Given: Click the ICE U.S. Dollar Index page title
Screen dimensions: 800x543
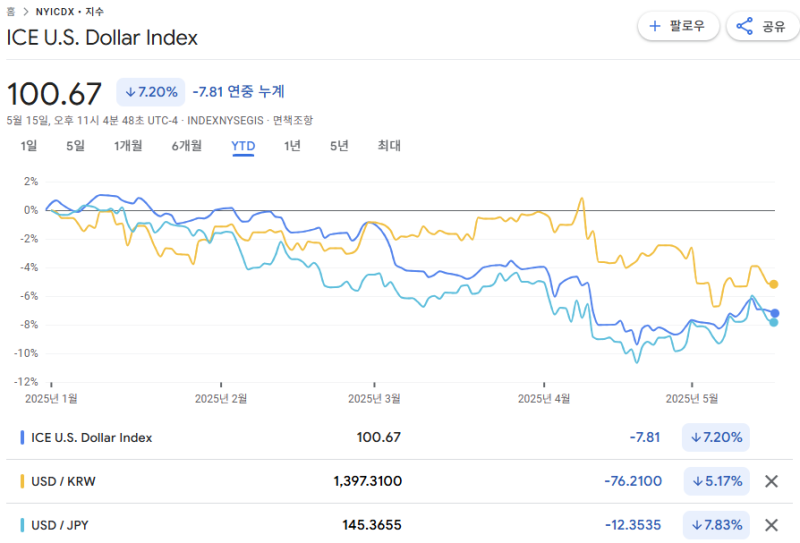Looking at the screenshot, I should (x=102, y=38).
